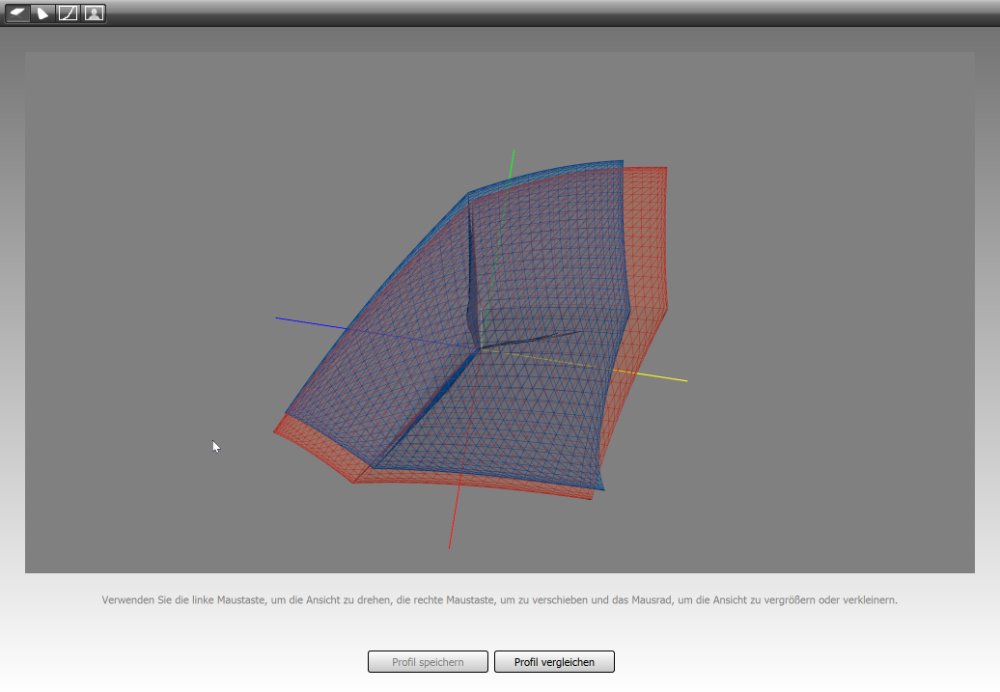Switch to the 3D gamut view icon
This screenshot has width=1000, height=692.
pyautogui.click(x=17, y=13)
